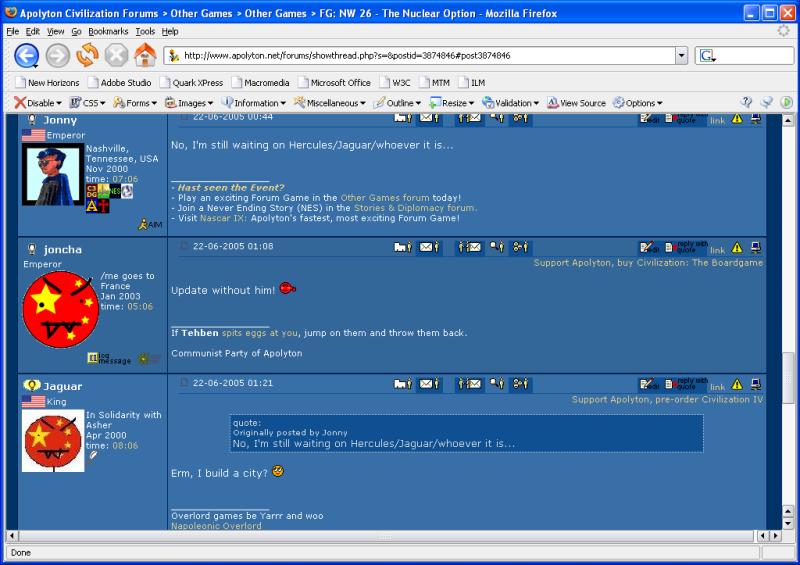Click the computer IP icon in joncha's post
800x565 pixels.
click(756, 248)
